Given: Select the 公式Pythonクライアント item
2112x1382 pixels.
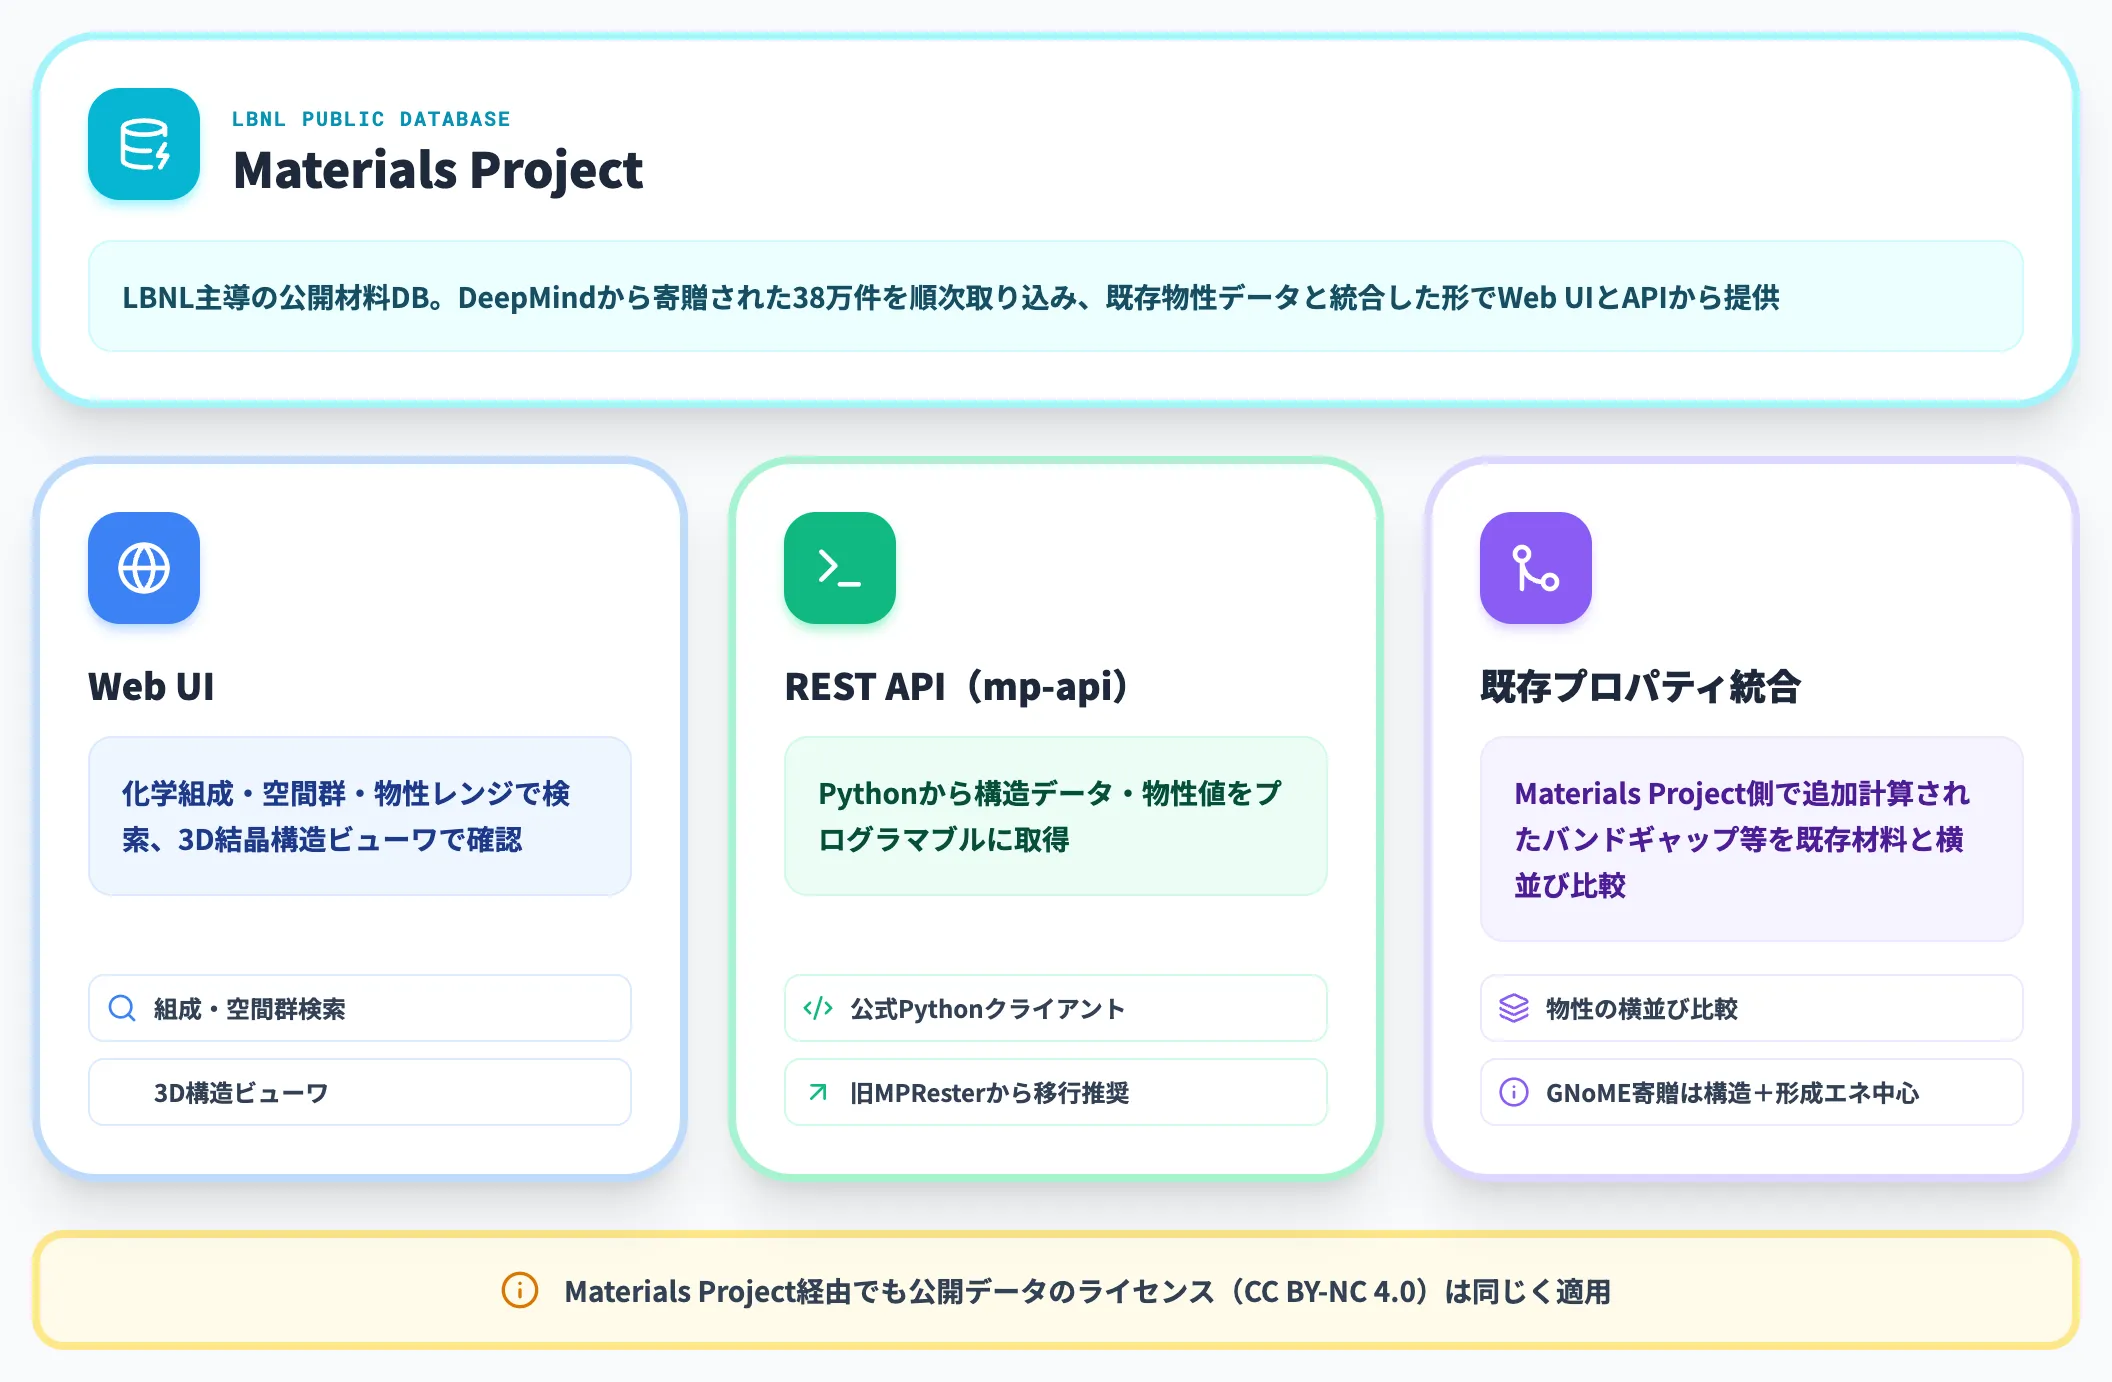Looking at the screenshot, I should 1056,1008.
